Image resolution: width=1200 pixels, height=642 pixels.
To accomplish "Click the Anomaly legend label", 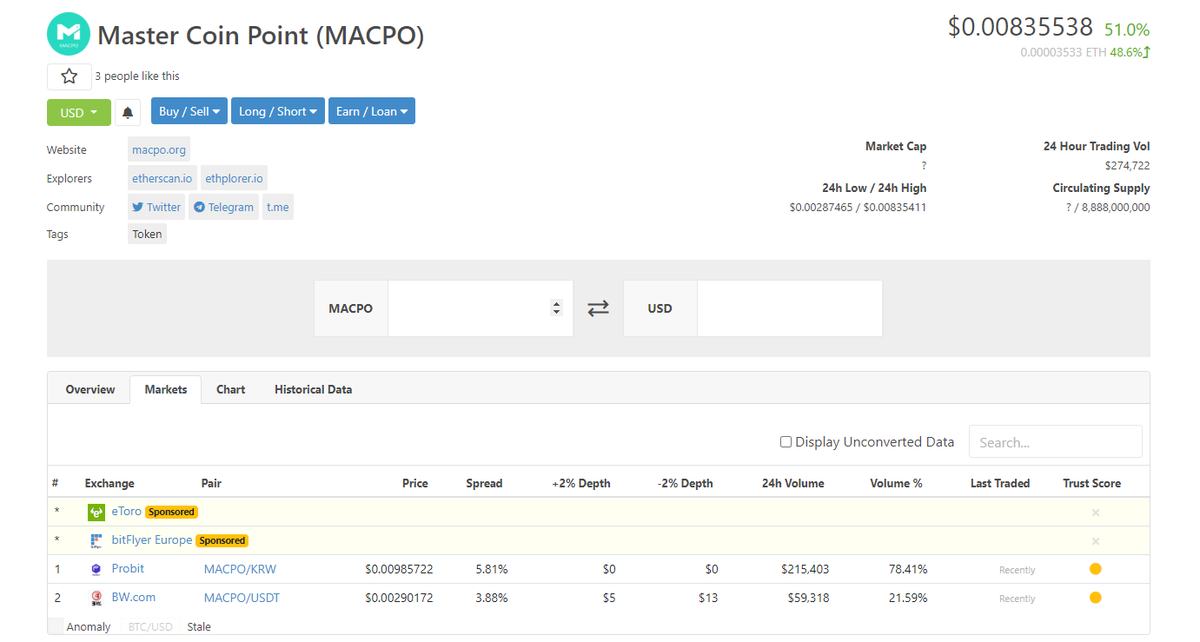I will pos(89,627).
